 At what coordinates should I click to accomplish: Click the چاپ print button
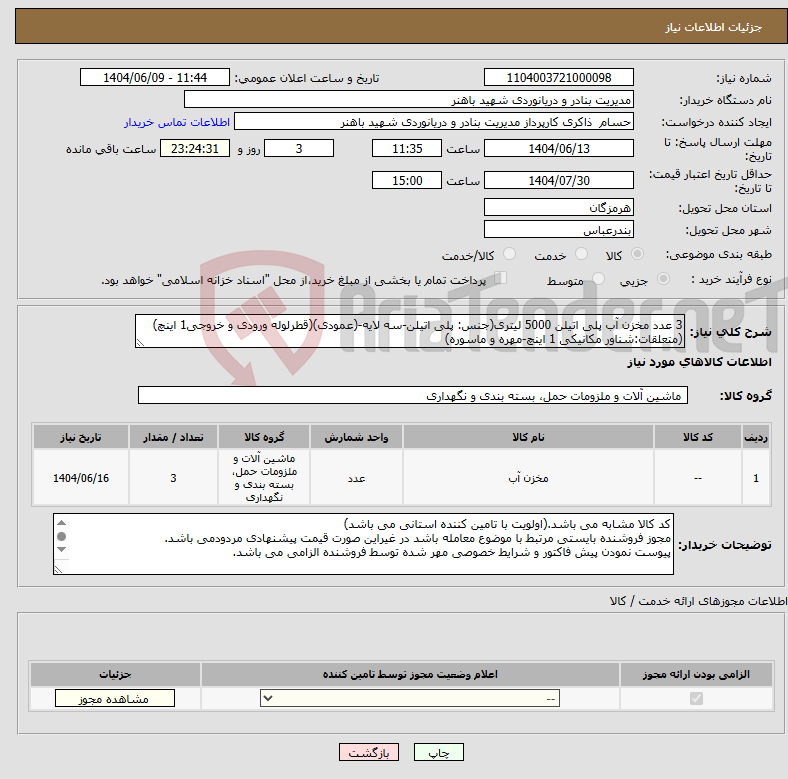click(x=439, y=753)
